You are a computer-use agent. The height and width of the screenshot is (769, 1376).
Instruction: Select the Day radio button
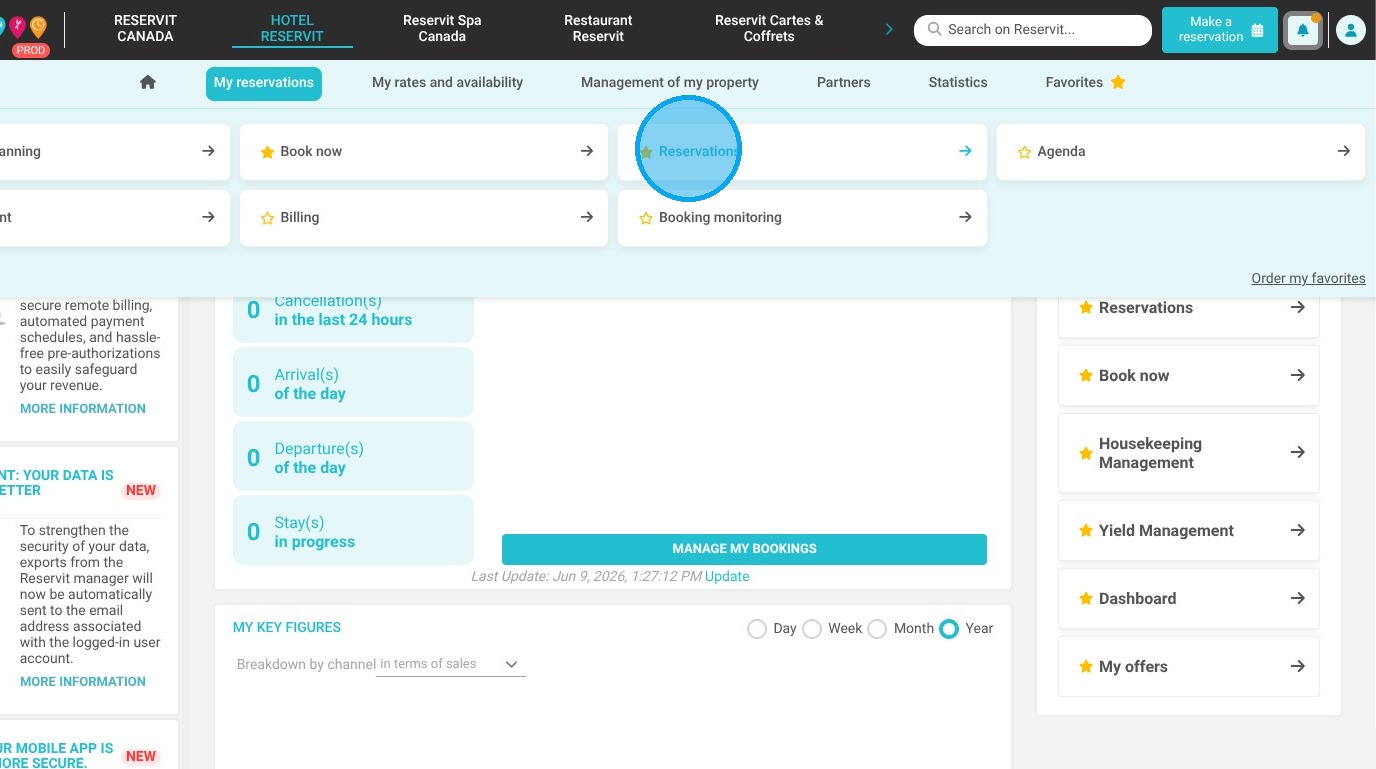(x=757, y=629)
